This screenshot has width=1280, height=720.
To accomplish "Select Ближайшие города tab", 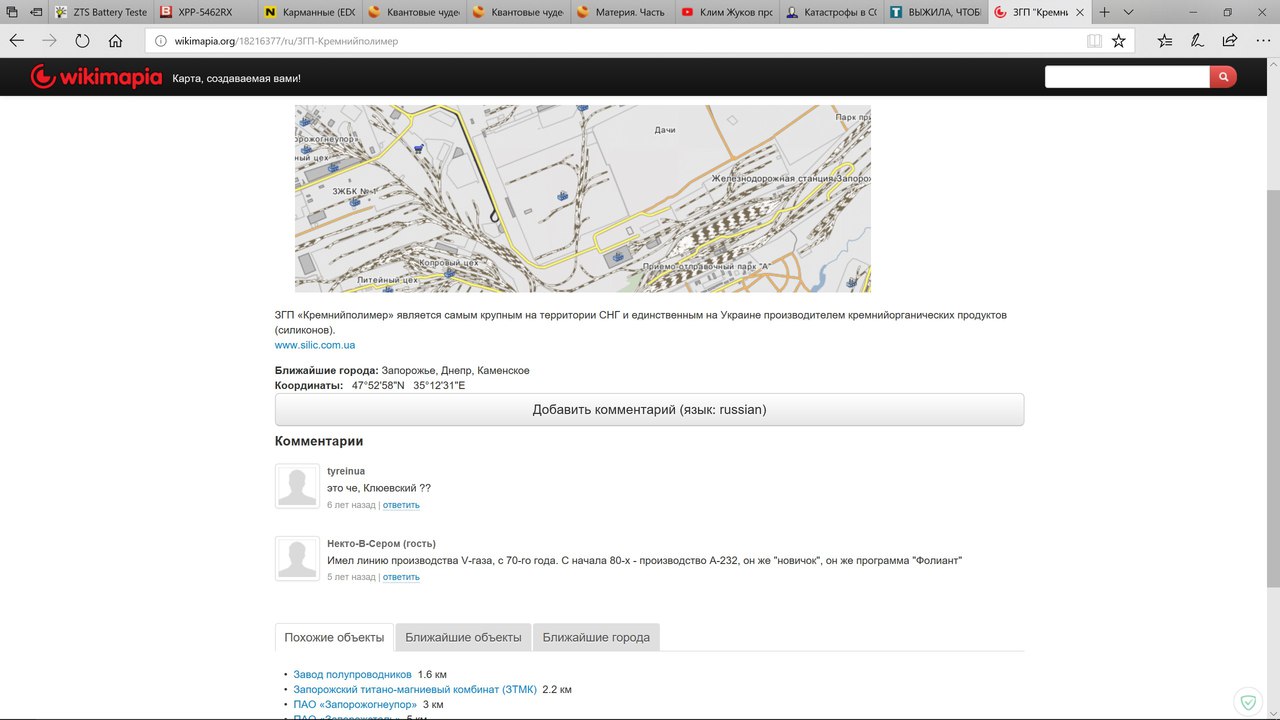I will point(596,637).
